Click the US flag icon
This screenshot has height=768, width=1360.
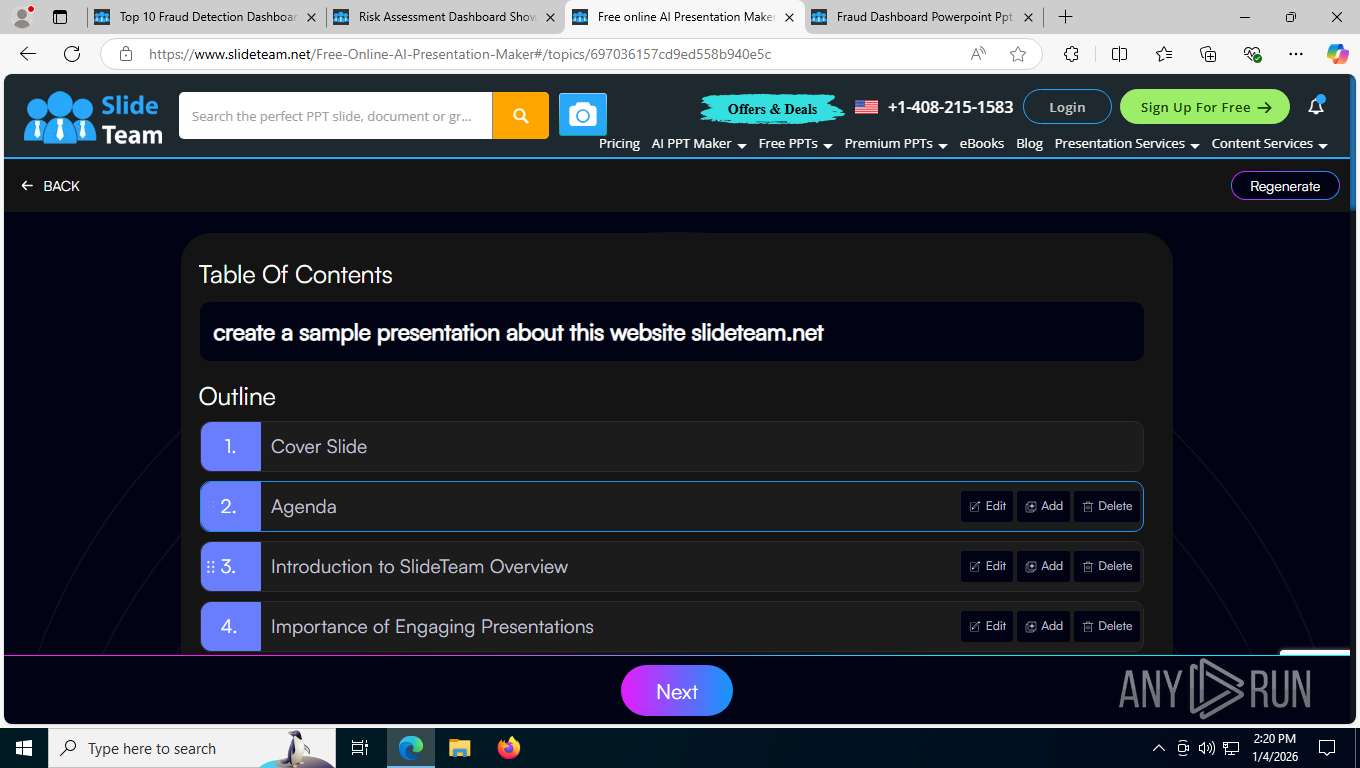click(866, 107)
